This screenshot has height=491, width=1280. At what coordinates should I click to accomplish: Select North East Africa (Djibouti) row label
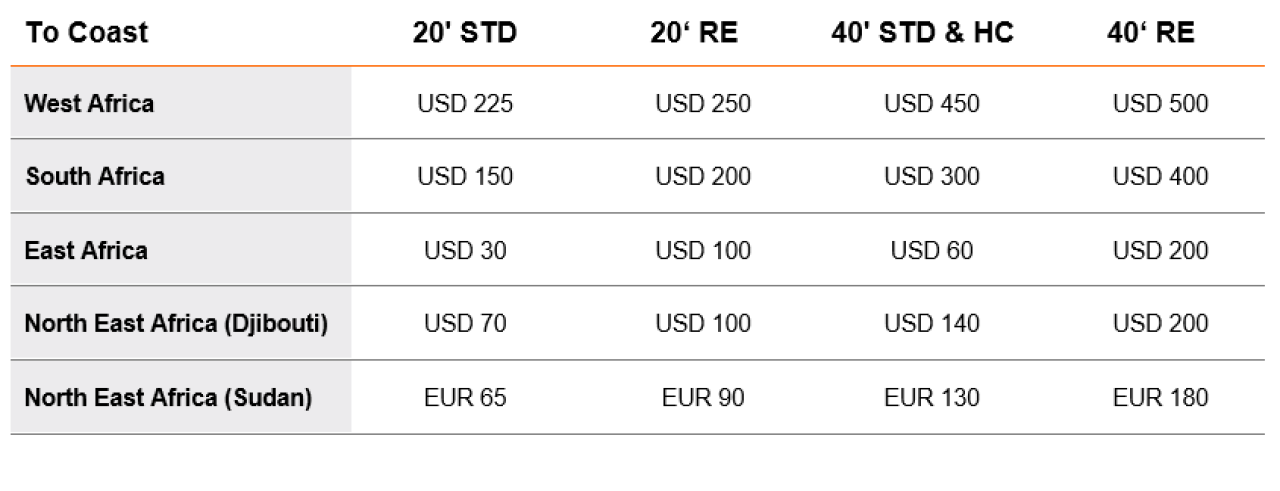[x=176, y=324]
